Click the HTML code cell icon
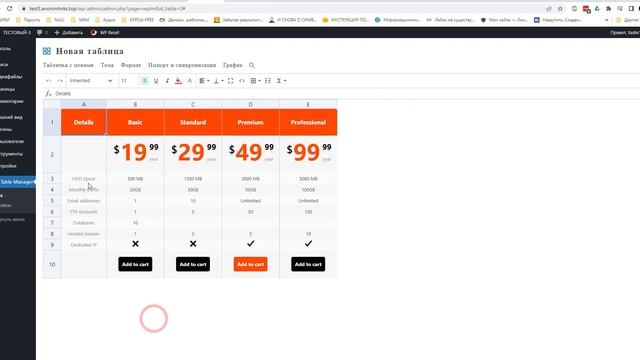640x360 pixels. click(x=242, y=81)
